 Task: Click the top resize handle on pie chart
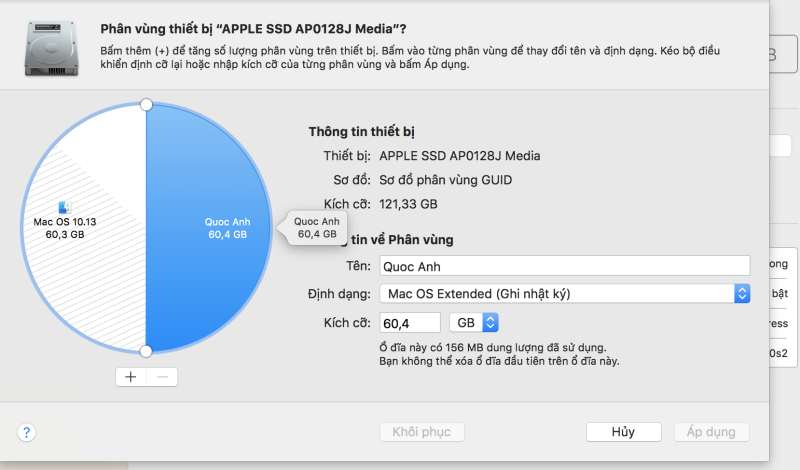(146, 104)
